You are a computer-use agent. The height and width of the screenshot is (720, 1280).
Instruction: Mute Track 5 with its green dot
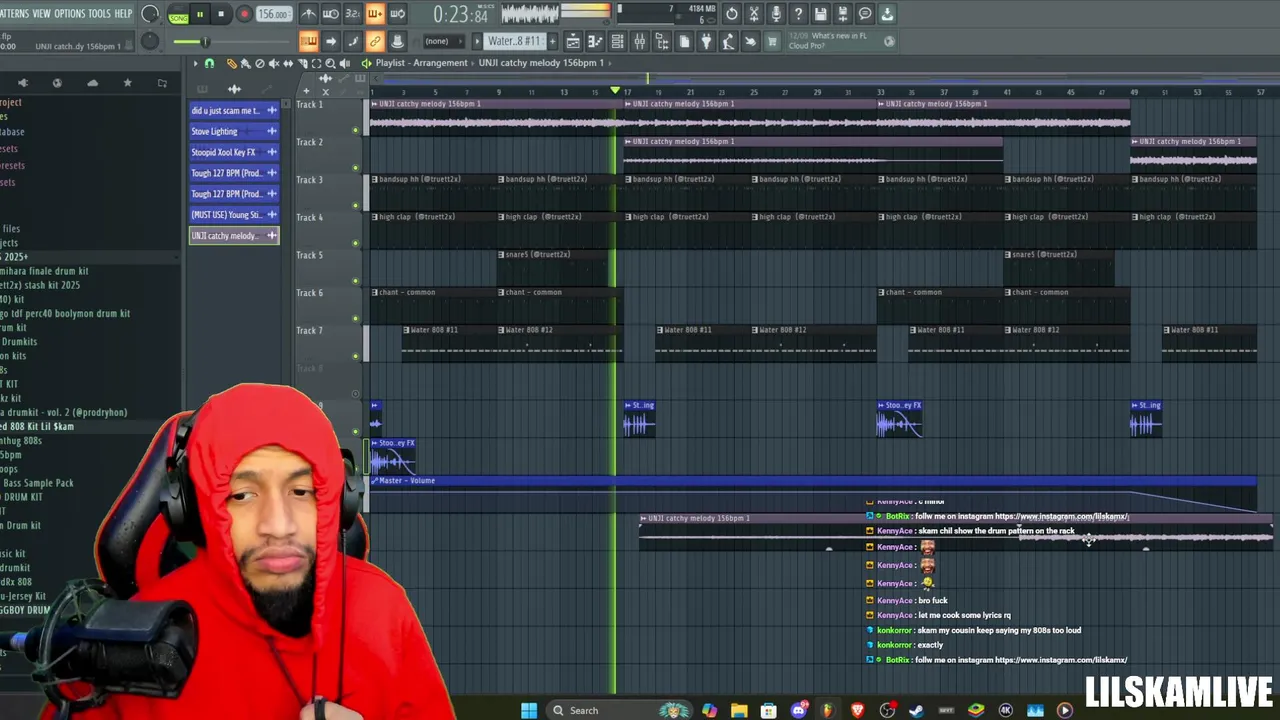[x=355, y=281]
